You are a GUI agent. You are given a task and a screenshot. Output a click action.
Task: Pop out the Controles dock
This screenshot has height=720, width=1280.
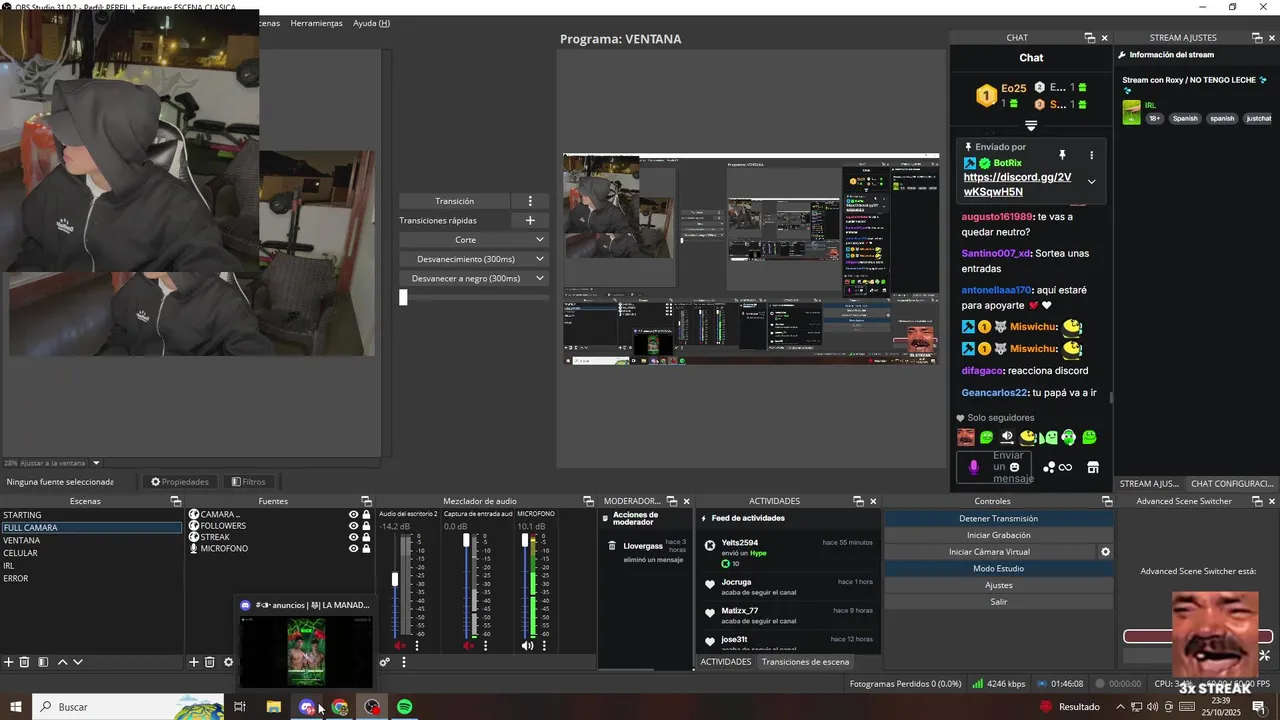point(1107,501)
